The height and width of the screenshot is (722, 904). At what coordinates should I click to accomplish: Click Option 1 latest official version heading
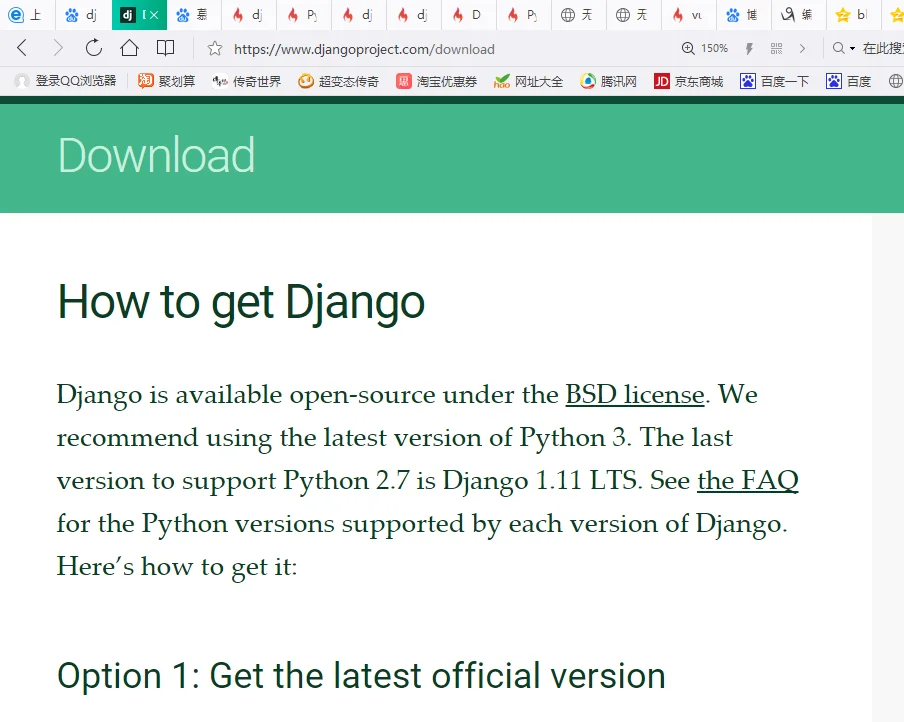pyautogui.click(x=361, y=676)
